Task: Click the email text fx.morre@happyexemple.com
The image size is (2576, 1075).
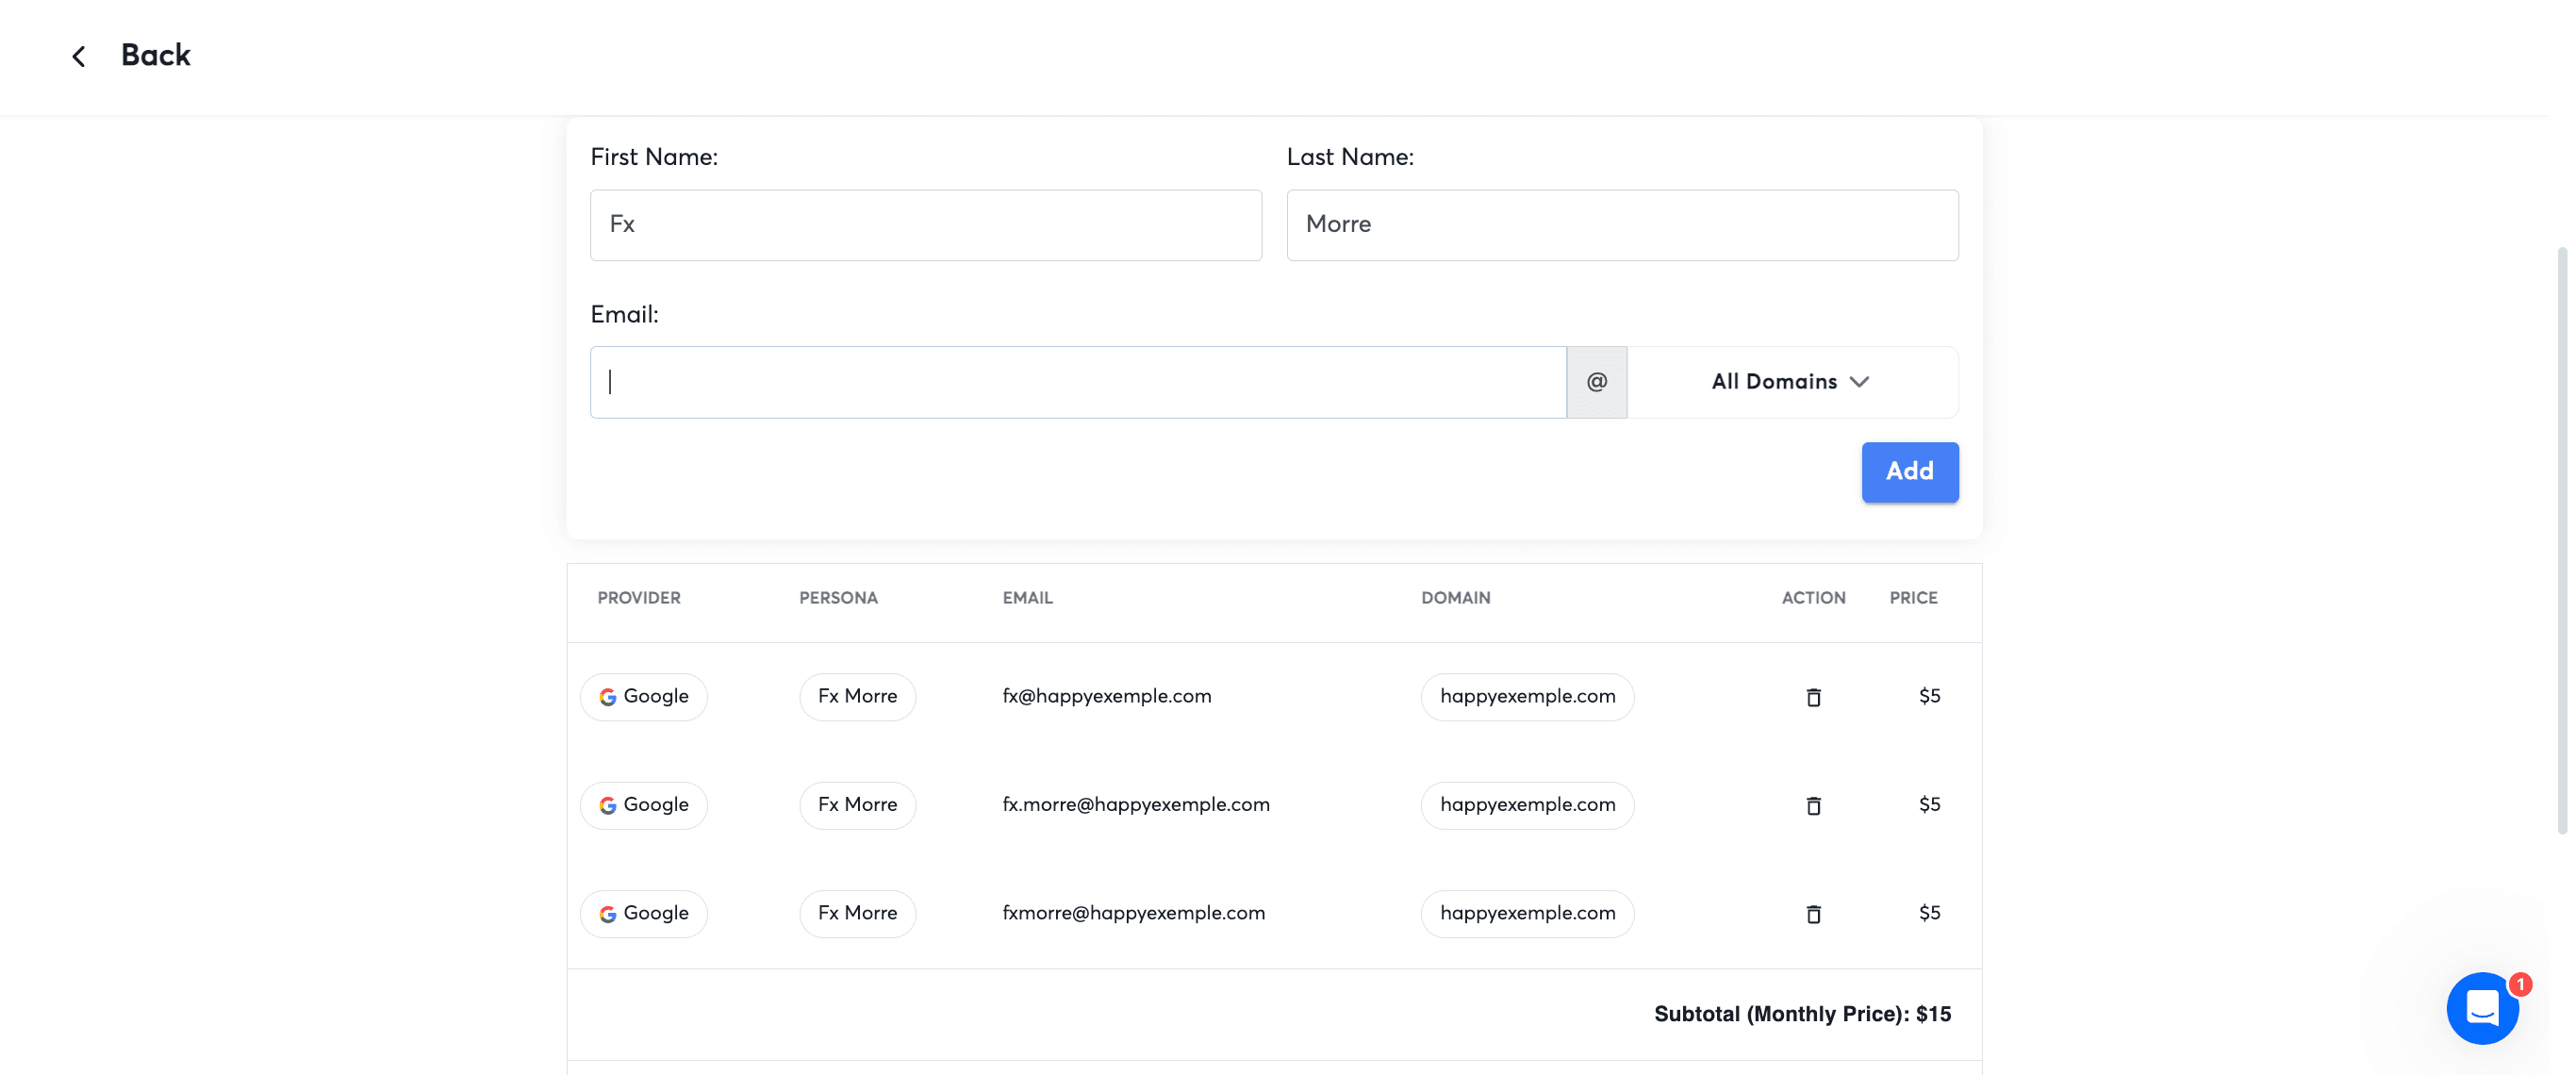Action: (x=1136, y=804)
